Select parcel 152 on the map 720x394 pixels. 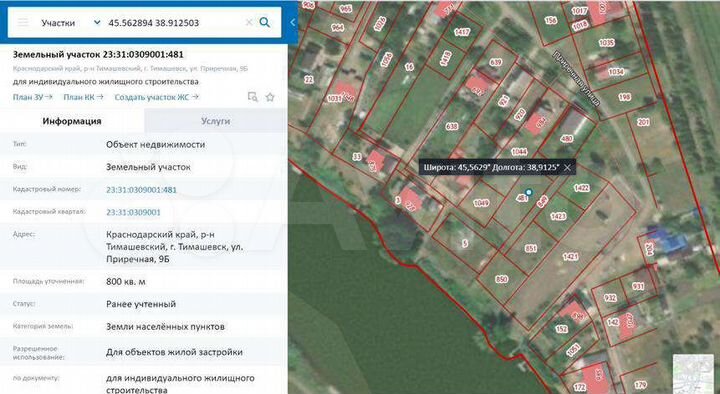(x=562, y=329)
